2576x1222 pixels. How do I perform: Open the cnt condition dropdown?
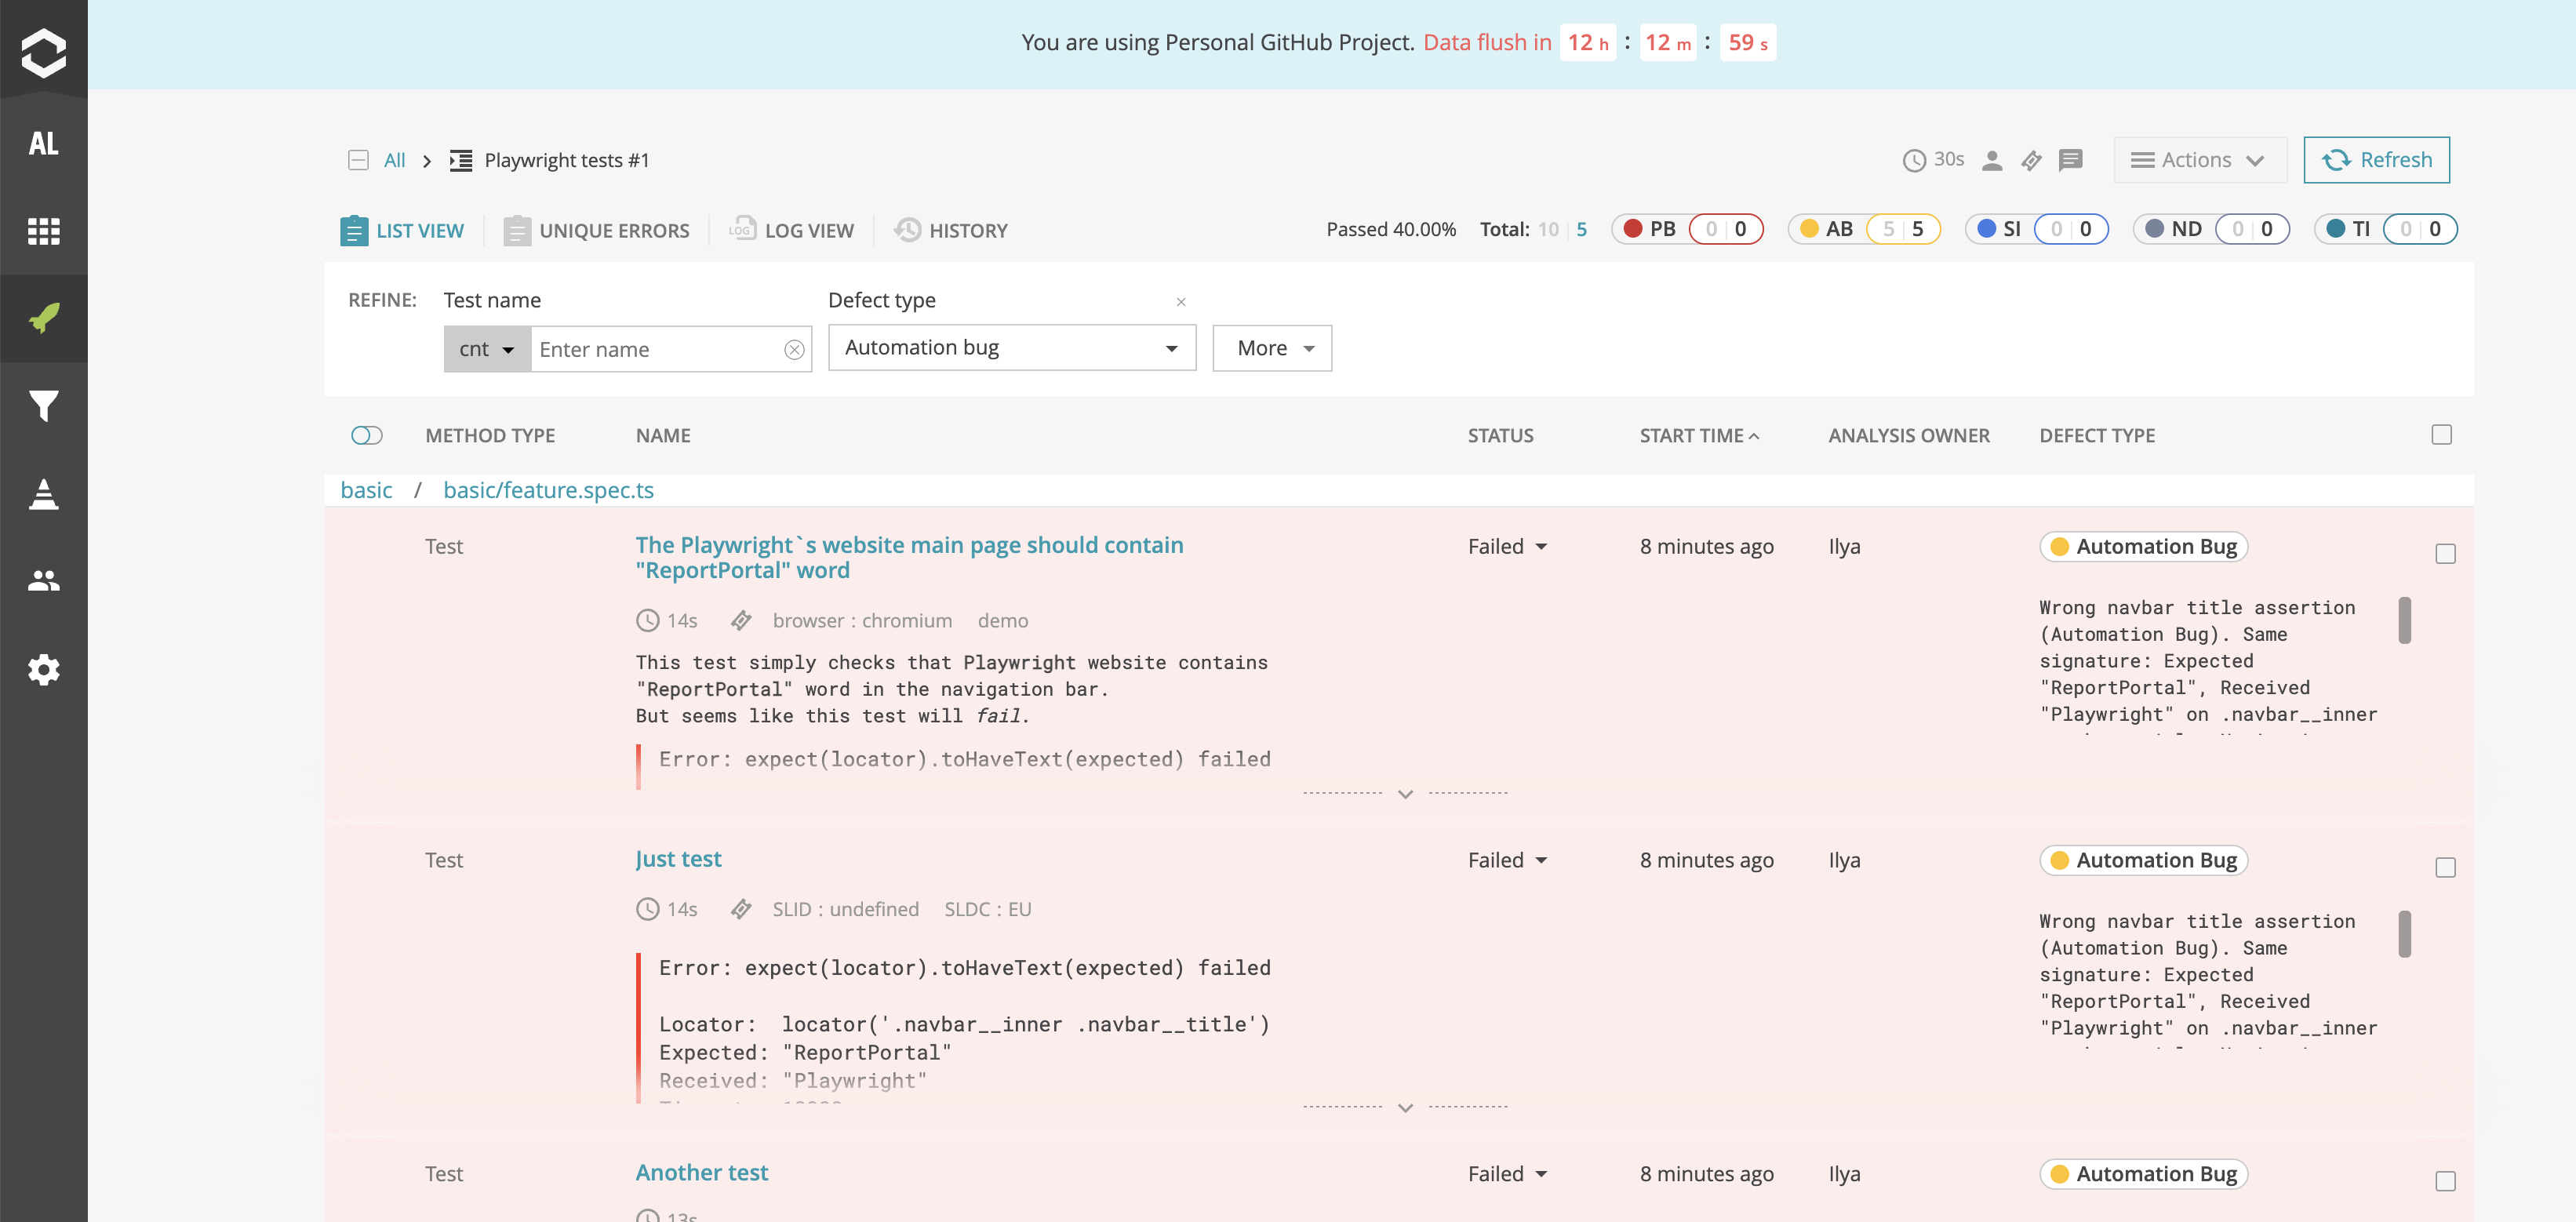[x=487, y=349]
